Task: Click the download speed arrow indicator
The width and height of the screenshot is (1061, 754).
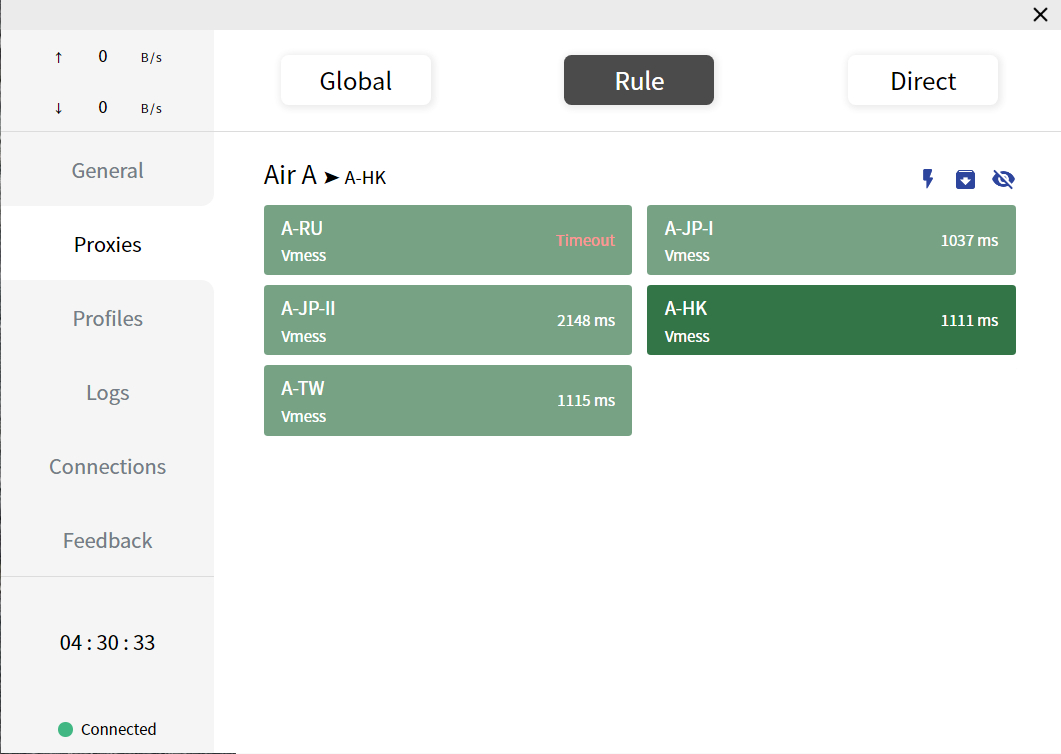Action: 58,108
